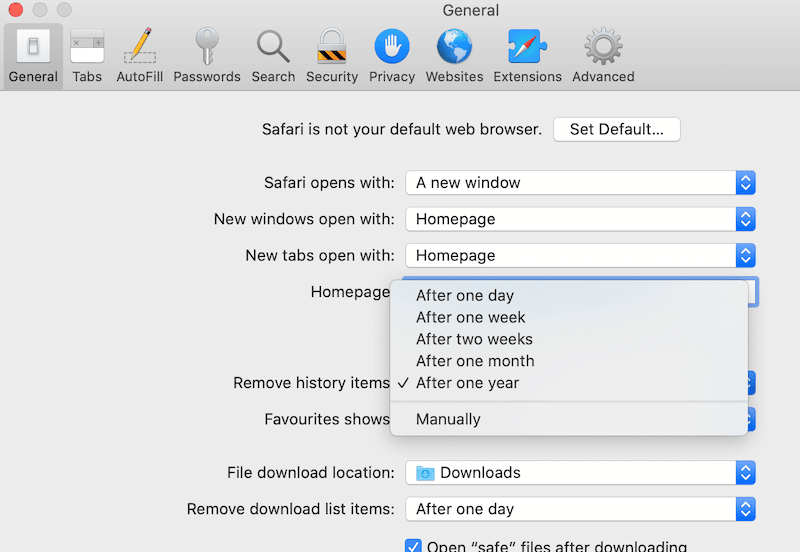
Task: Expand the Remove download list items dropdown
Action: point(580,509)
